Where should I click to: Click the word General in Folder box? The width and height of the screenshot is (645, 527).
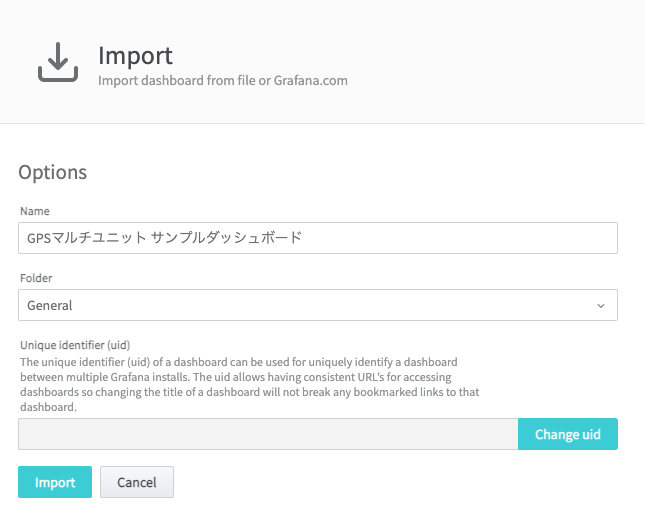[49, 305]
